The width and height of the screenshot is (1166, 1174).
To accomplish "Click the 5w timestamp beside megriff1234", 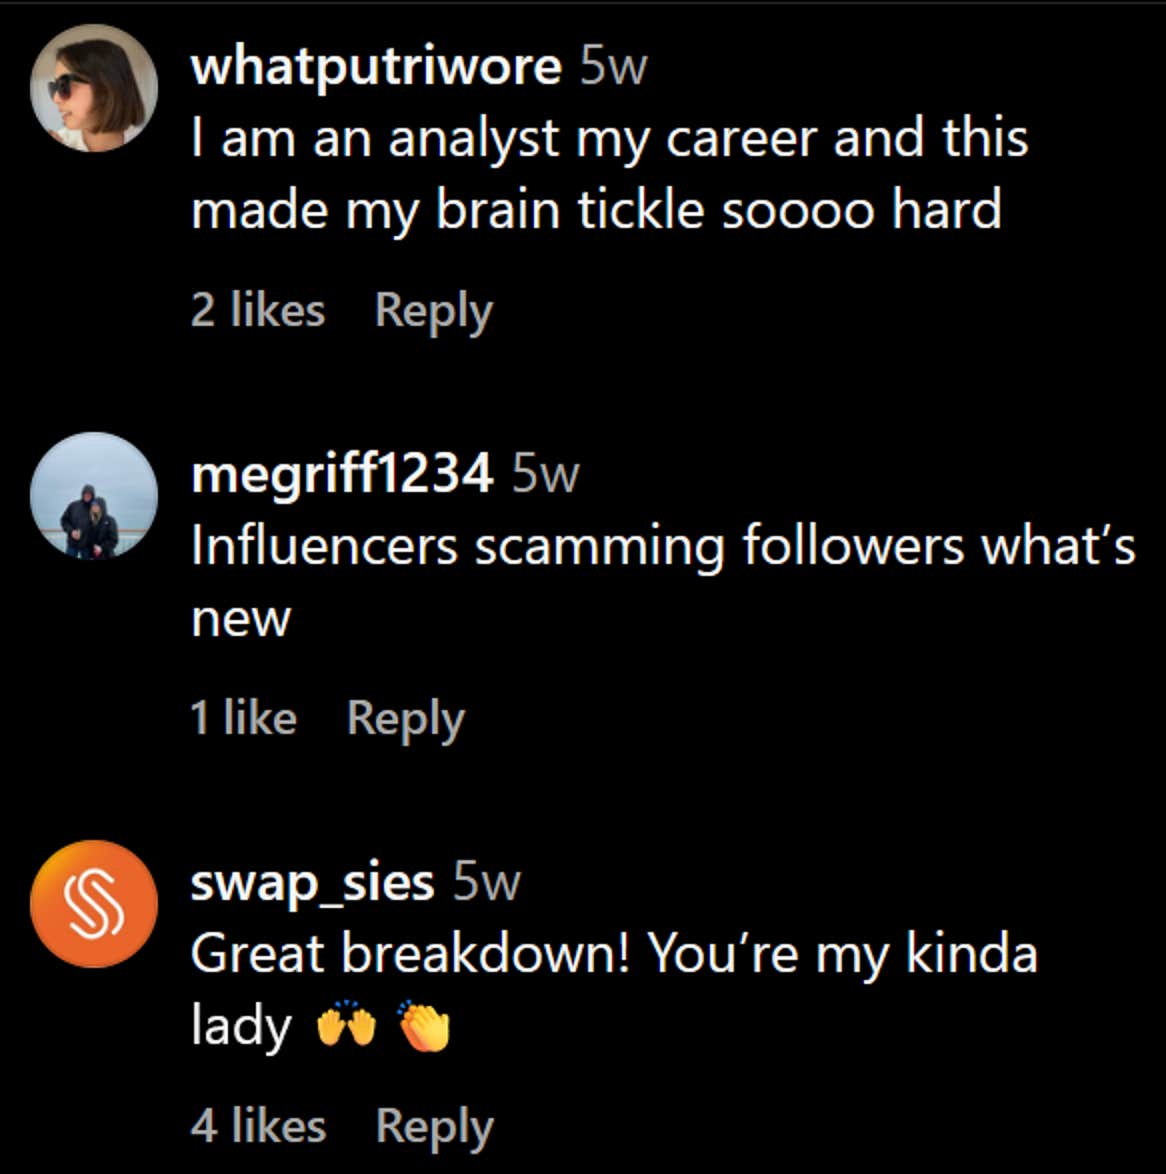I will point(545,472).
